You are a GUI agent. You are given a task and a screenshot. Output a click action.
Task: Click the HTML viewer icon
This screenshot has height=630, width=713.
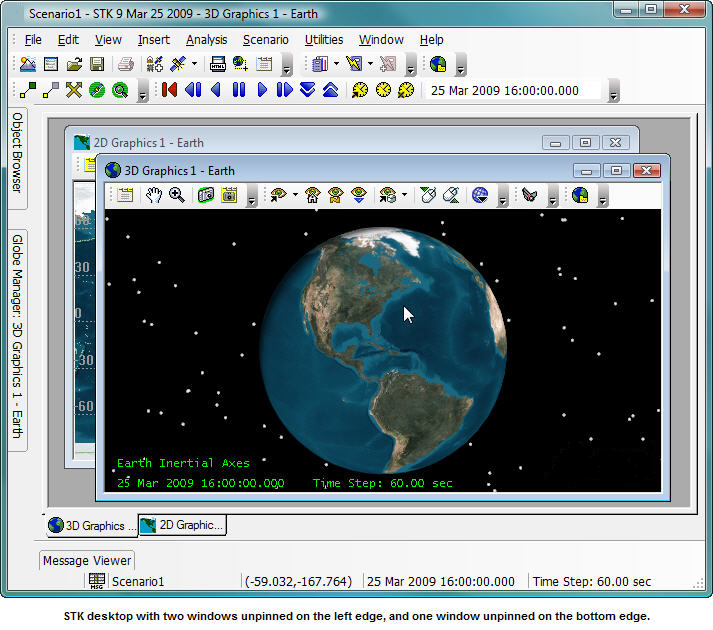pos(217,65)
